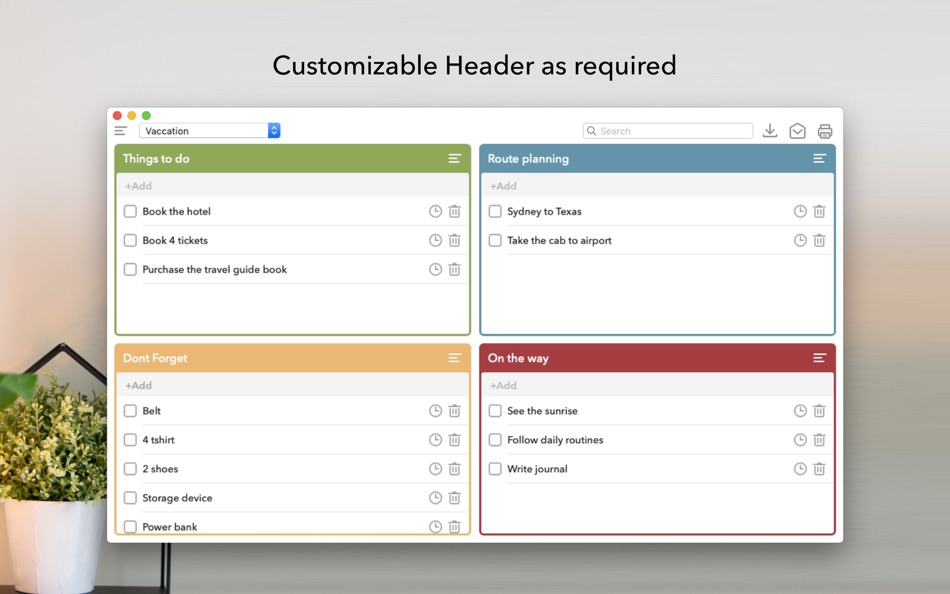This screenshot has height=594, width=950.
Task: Delete the 2 shoes item
Action: (x=454, y=469)
